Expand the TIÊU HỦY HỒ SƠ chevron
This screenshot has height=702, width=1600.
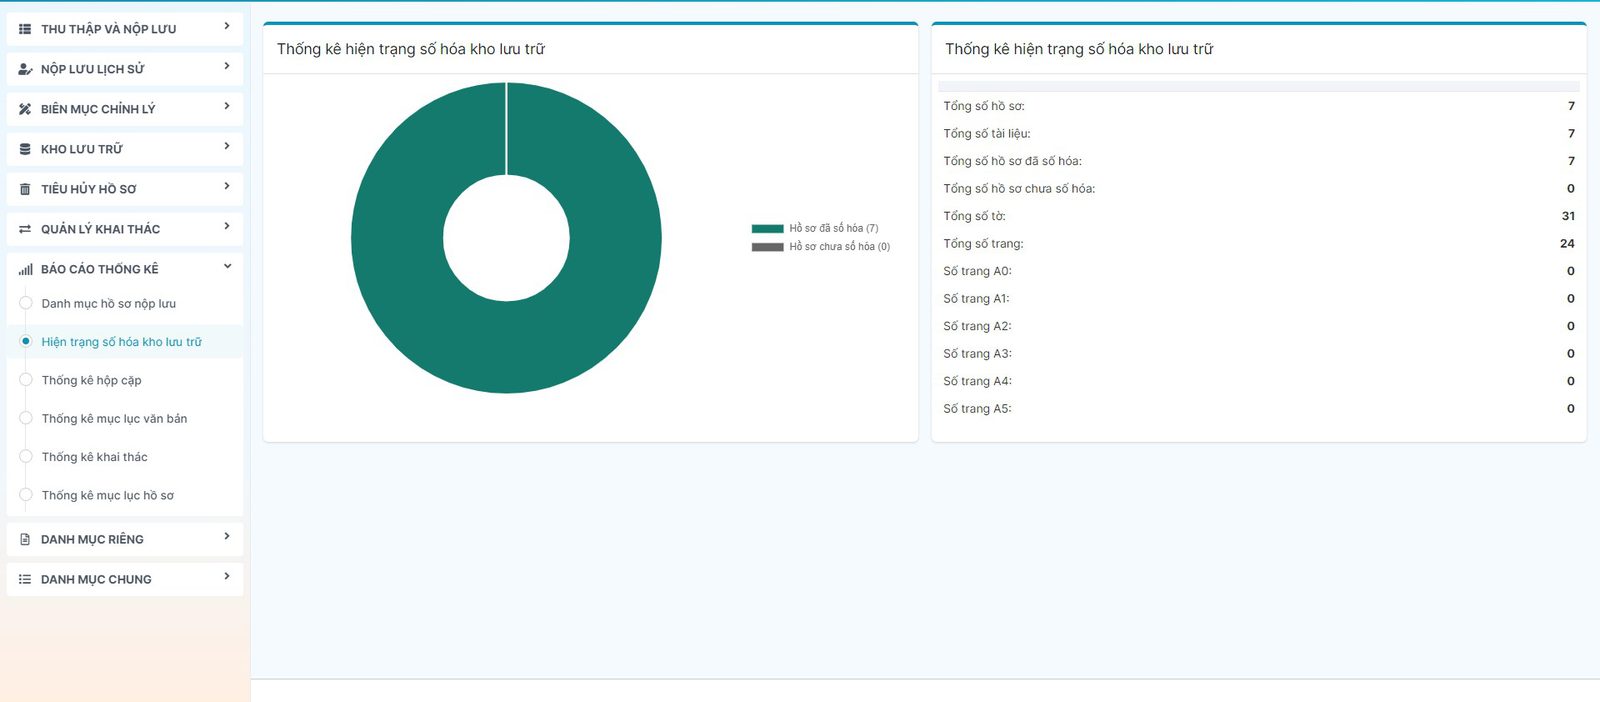227,186
